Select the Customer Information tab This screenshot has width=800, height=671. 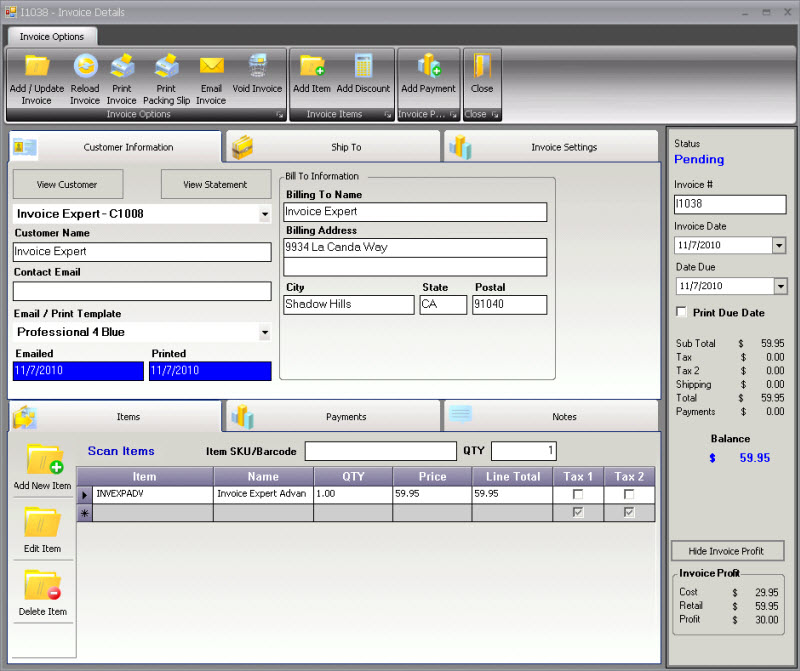tap(115, 147)
